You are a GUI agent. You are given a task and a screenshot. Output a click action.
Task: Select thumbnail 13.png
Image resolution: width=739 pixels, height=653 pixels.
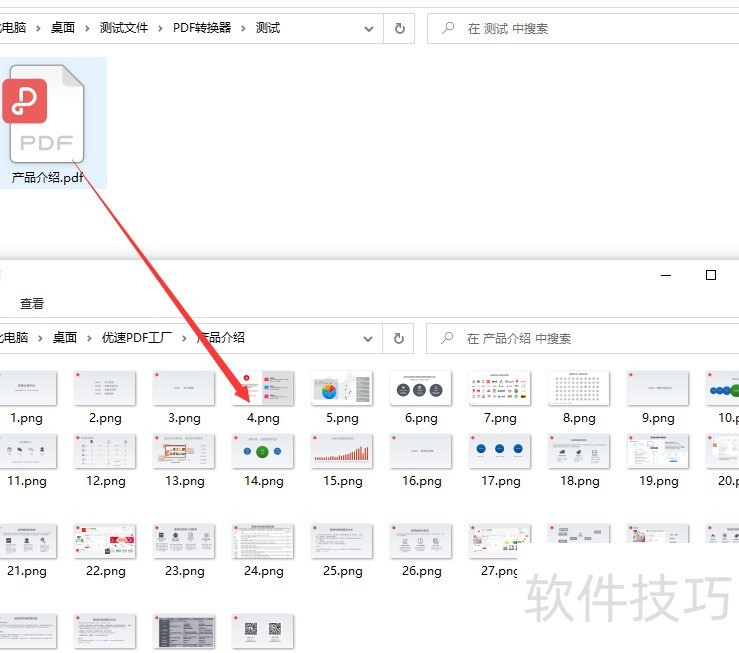pos(184,451)
